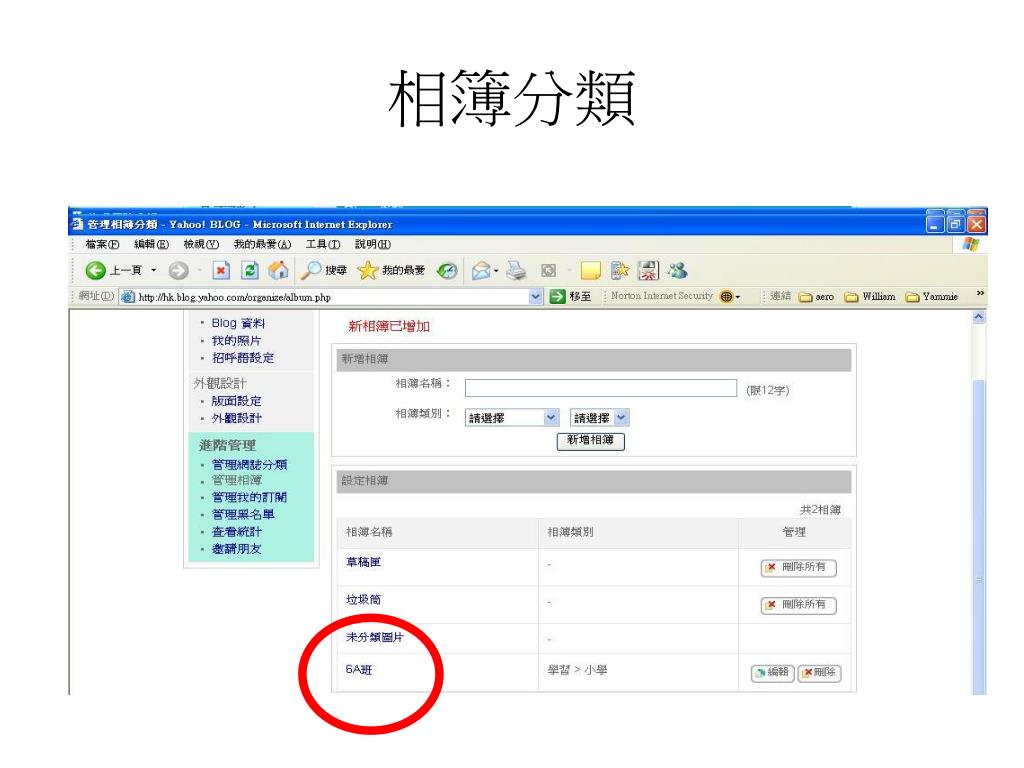Open the 未分類圖片 album link
Viewport: 1024px width, 768px height.
(375, 637)
